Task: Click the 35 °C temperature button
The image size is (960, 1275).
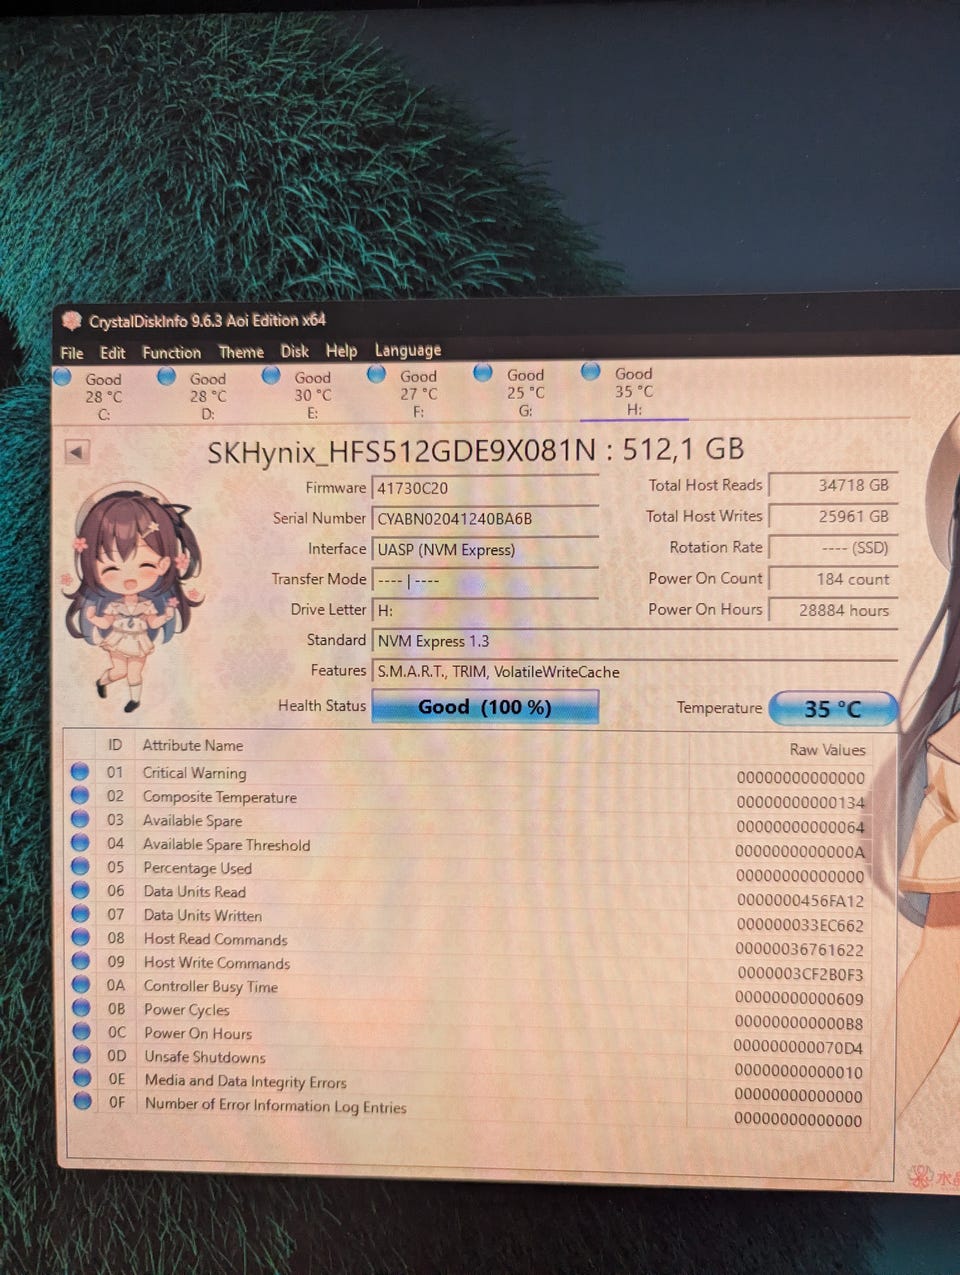Action: 833,709
